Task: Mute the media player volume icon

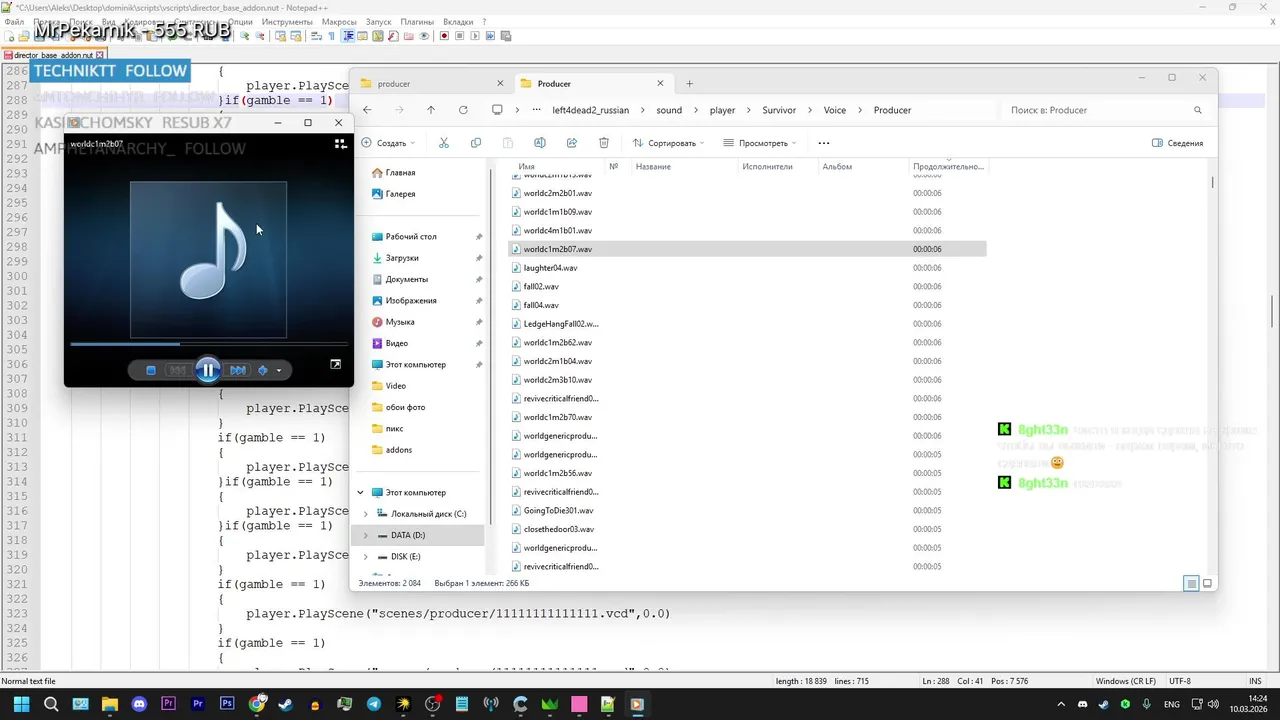Action: (262, 370)
